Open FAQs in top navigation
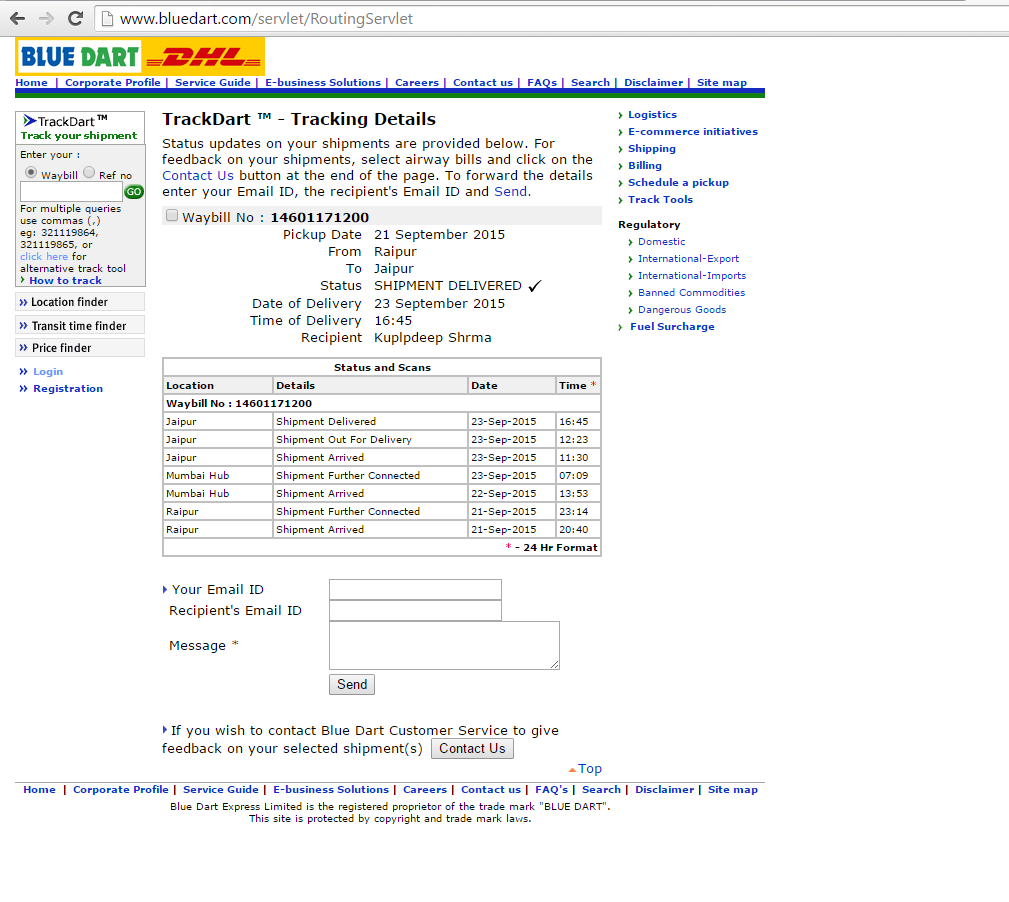 click(x=542, y=82)
